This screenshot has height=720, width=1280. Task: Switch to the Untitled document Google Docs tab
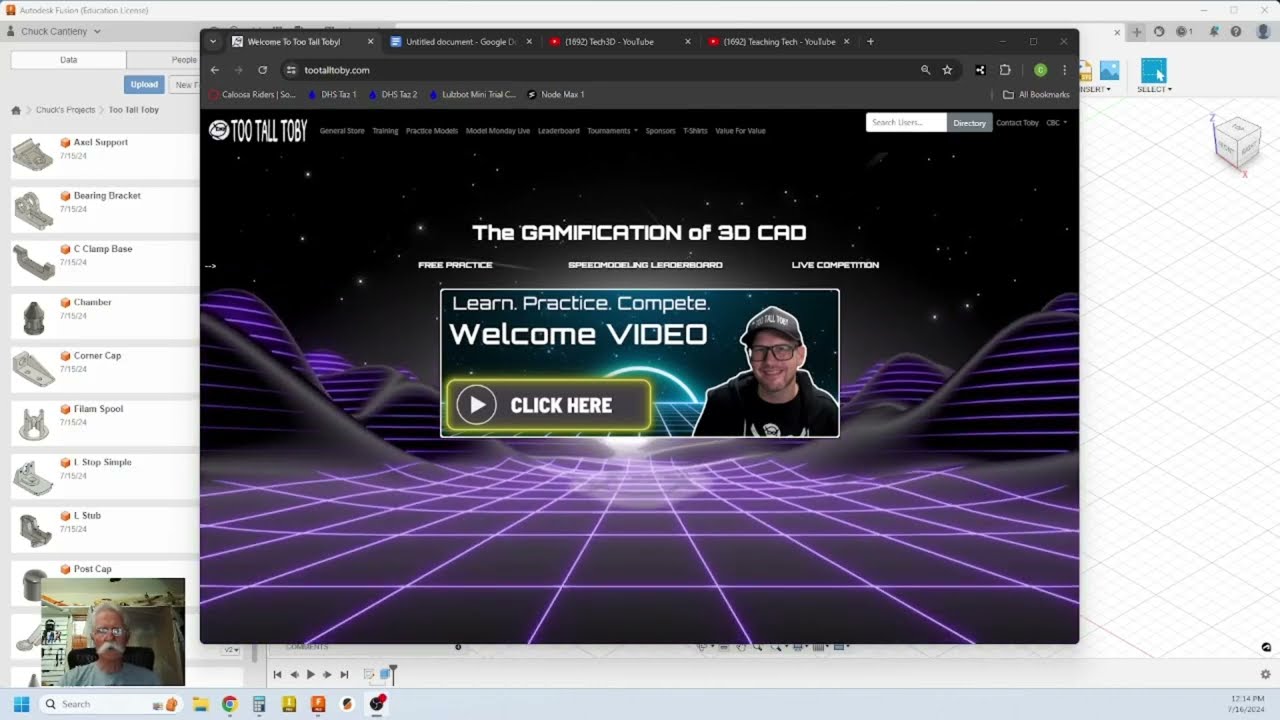[460, 42]
